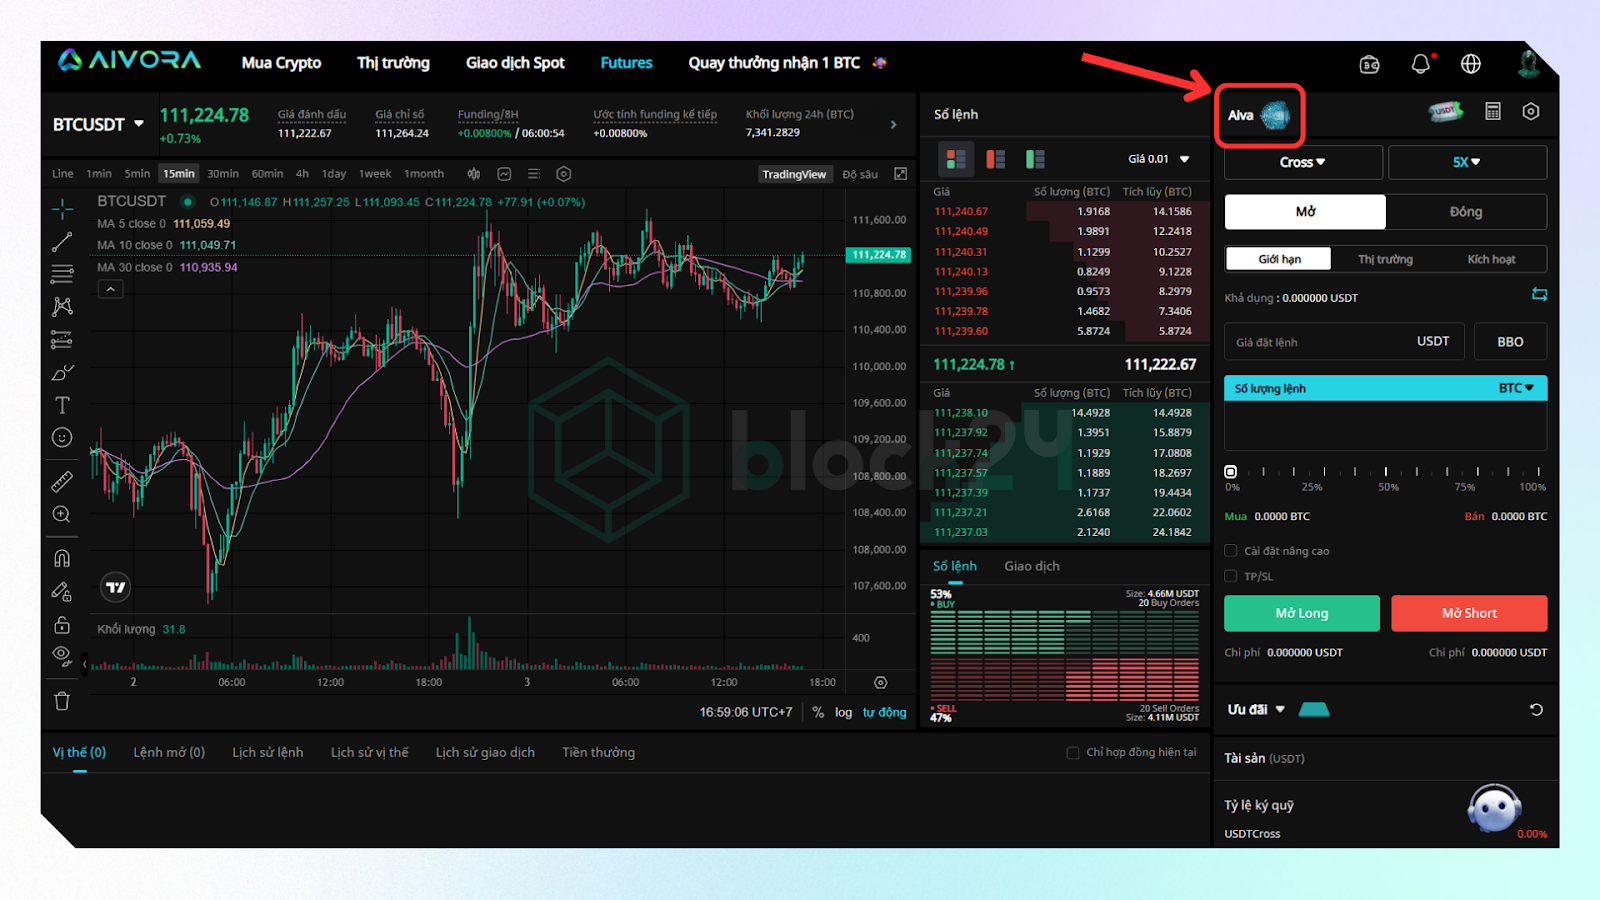Switch to Lệnh mở (0) tab

coord(169,752)
